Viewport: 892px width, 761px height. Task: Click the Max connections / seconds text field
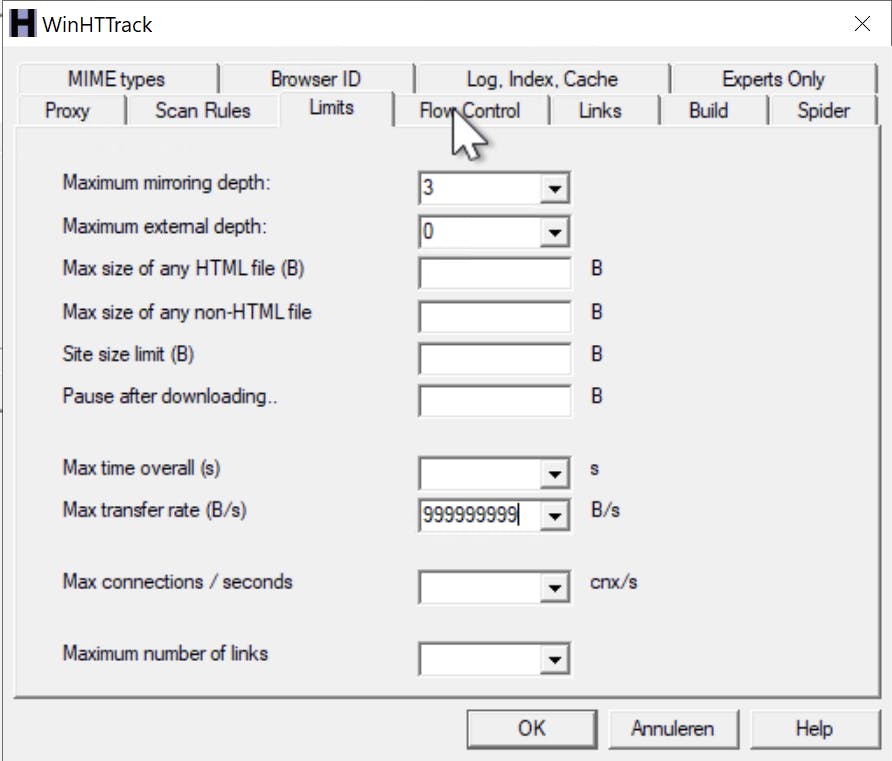(x=480, y=588)
